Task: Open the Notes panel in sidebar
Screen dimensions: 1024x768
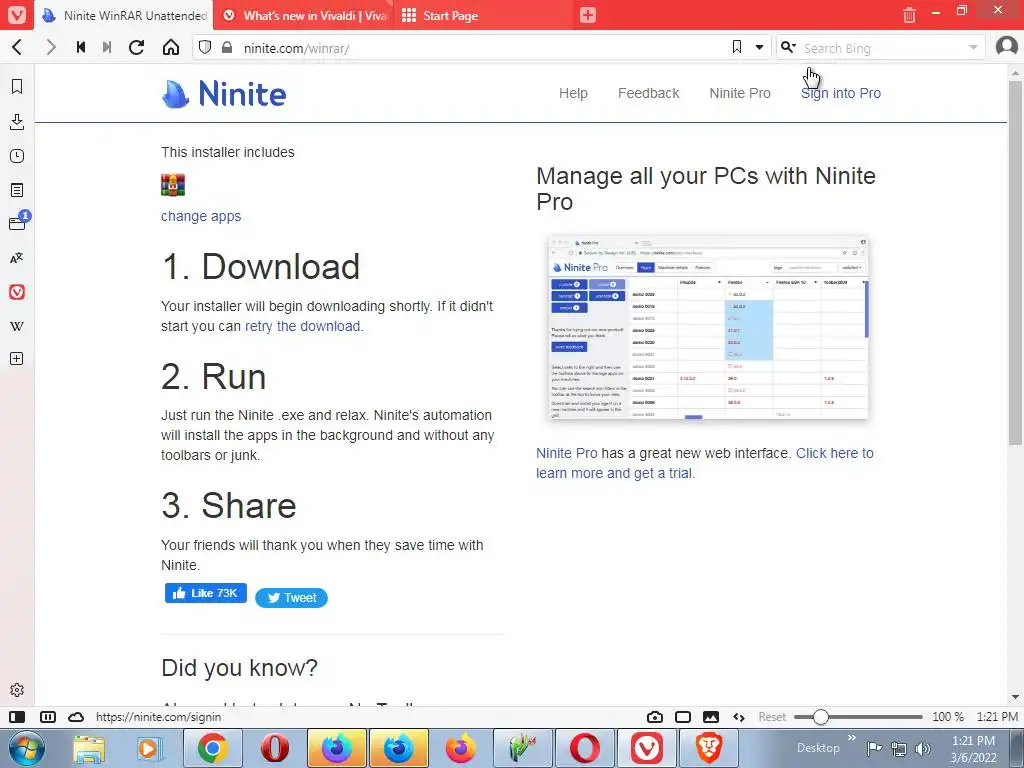Action: click(x=17, y=190)
